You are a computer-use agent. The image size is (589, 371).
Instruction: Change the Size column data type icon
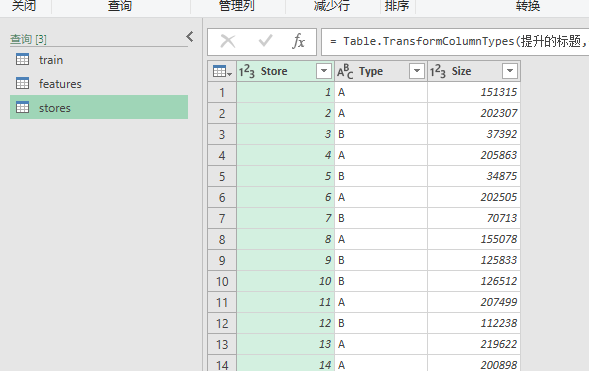(x=437, y=71)
